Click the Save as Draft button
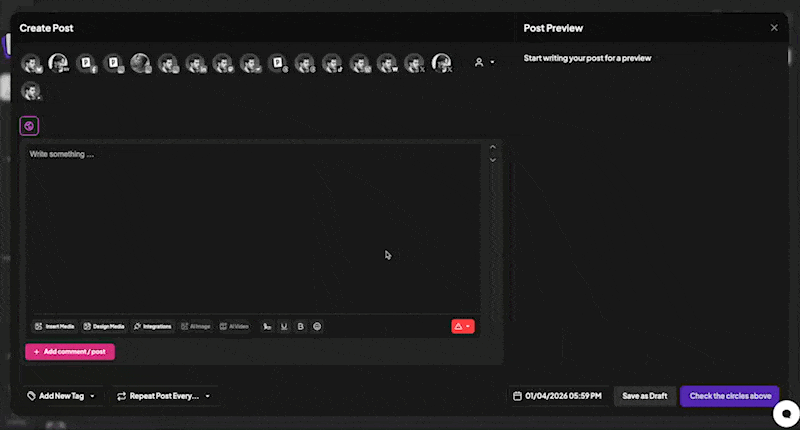This screenshot has height=430, width=800. (645, 396)
